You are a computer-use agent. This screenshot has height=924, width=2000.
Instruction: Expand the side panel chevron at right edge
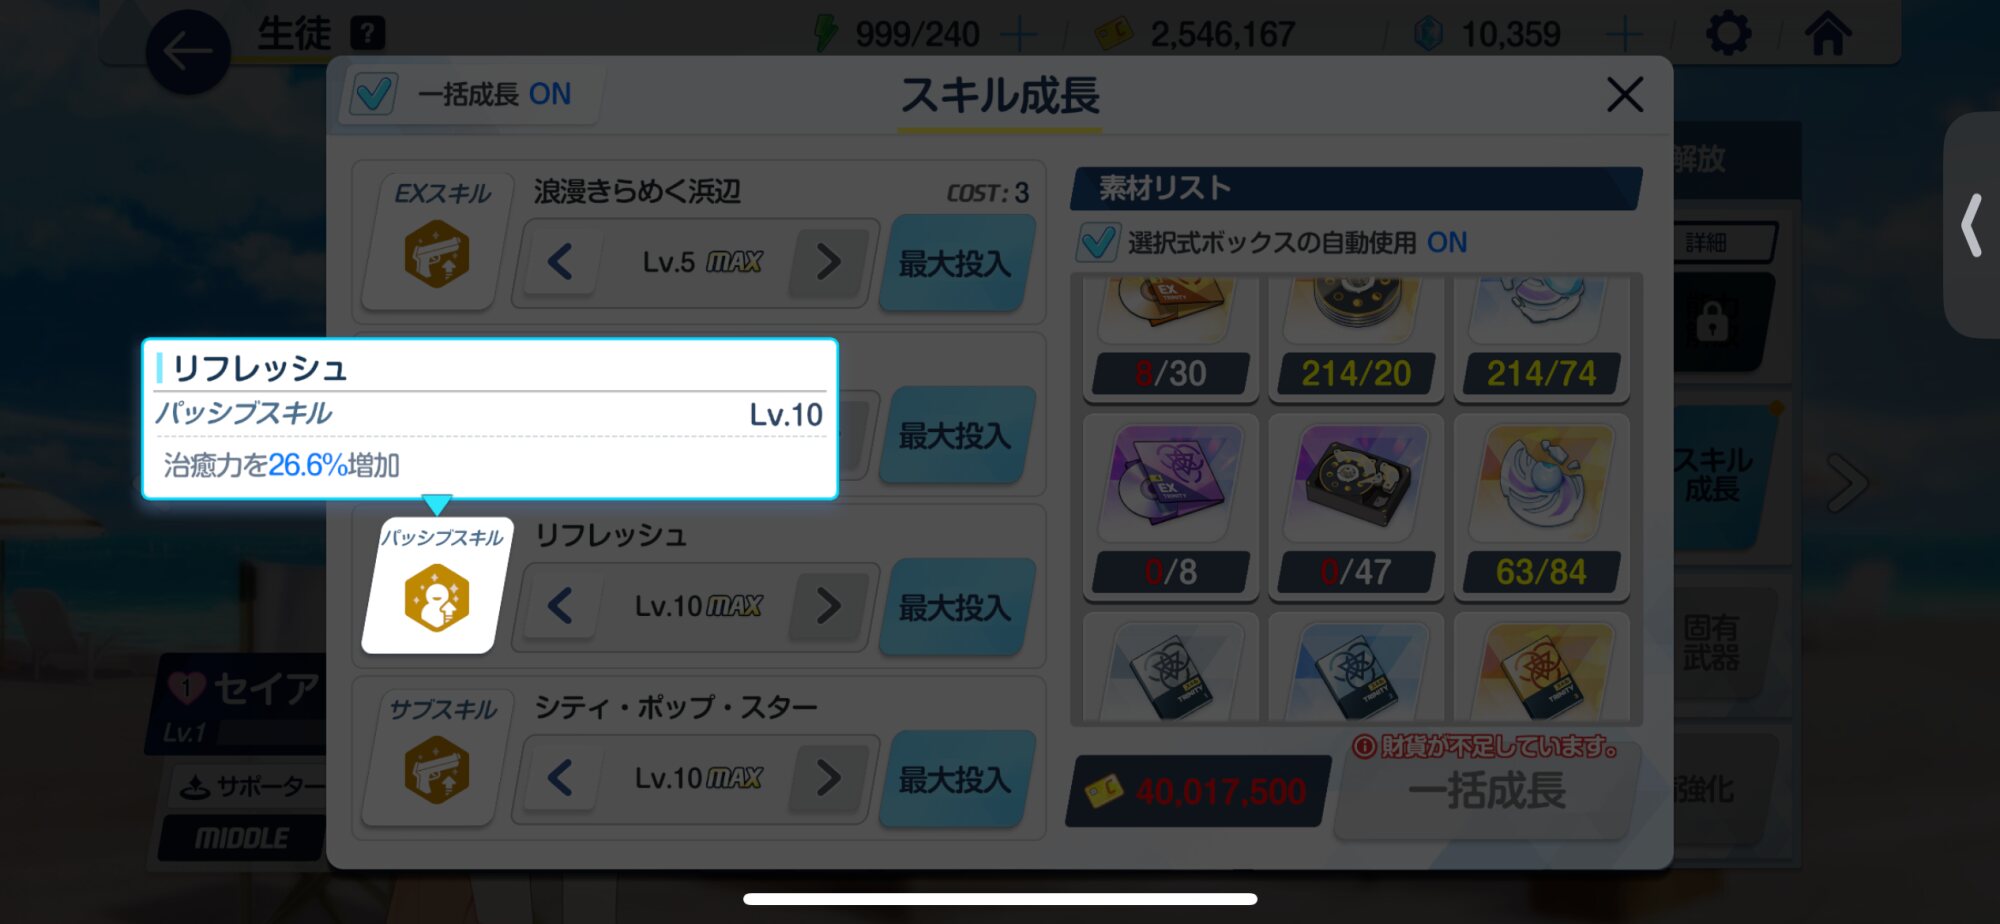tap(1972, 226)
